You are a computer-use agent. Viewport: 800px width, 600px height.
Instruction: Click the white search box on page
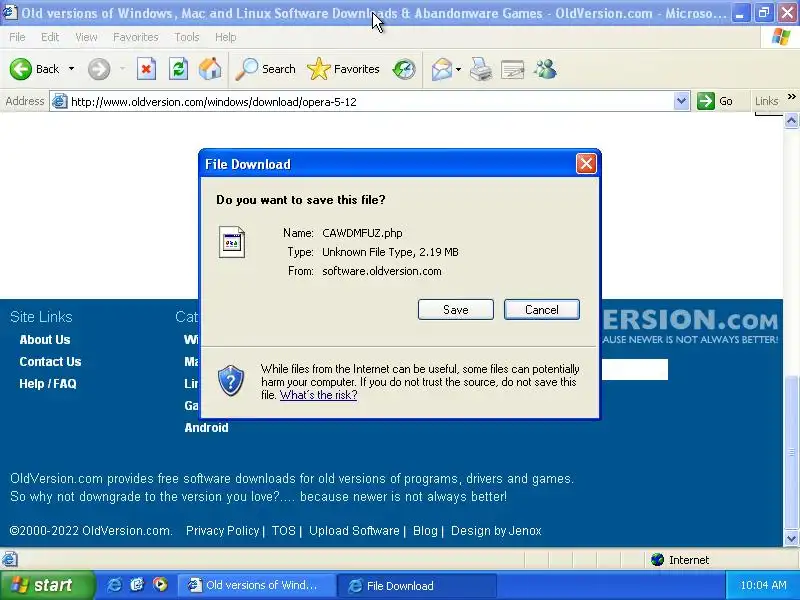[635, 369]
